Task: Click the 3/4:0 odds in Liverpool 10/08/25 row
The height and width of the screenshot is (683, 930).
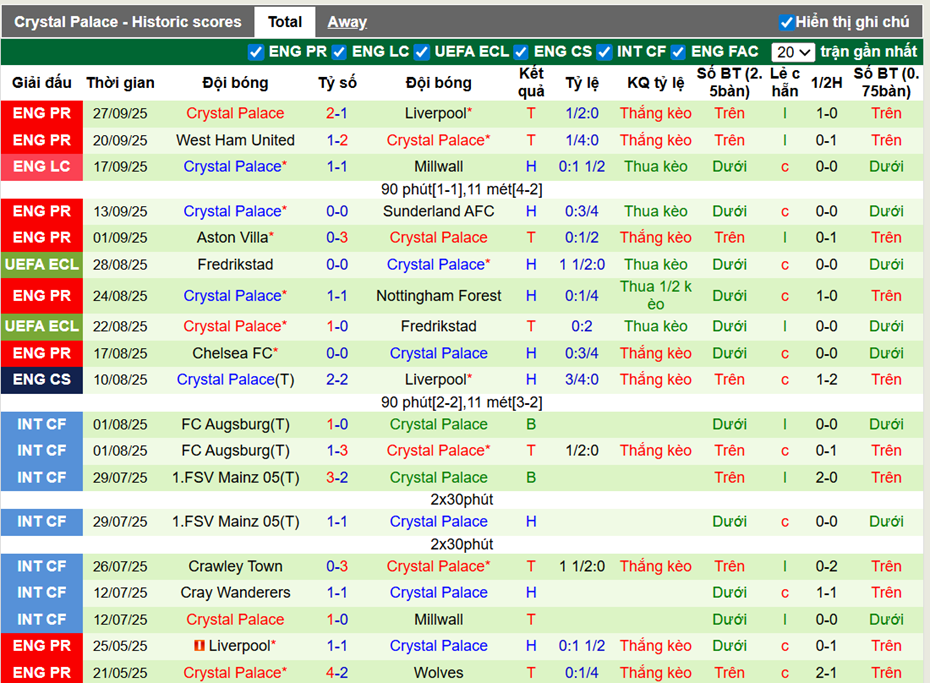Action: pos(581,379)
